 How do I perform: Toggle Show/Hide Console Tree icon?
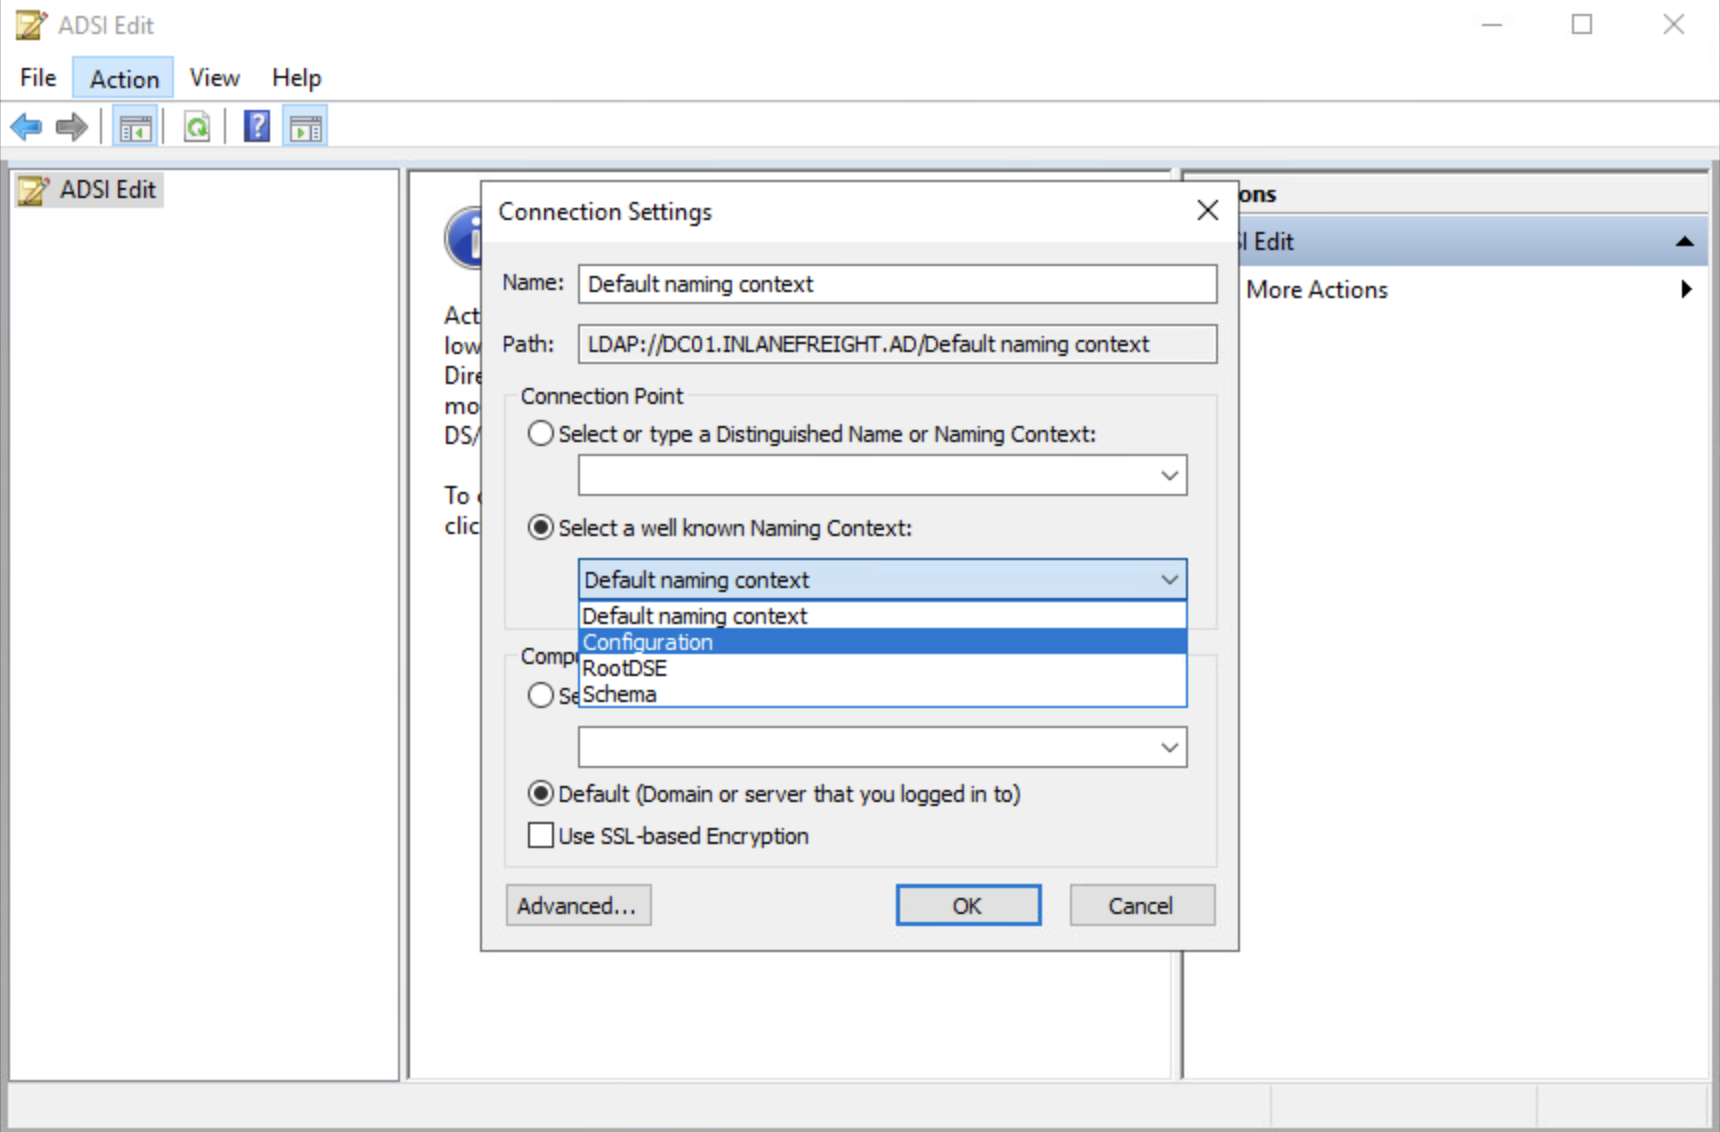pos(135,128)
